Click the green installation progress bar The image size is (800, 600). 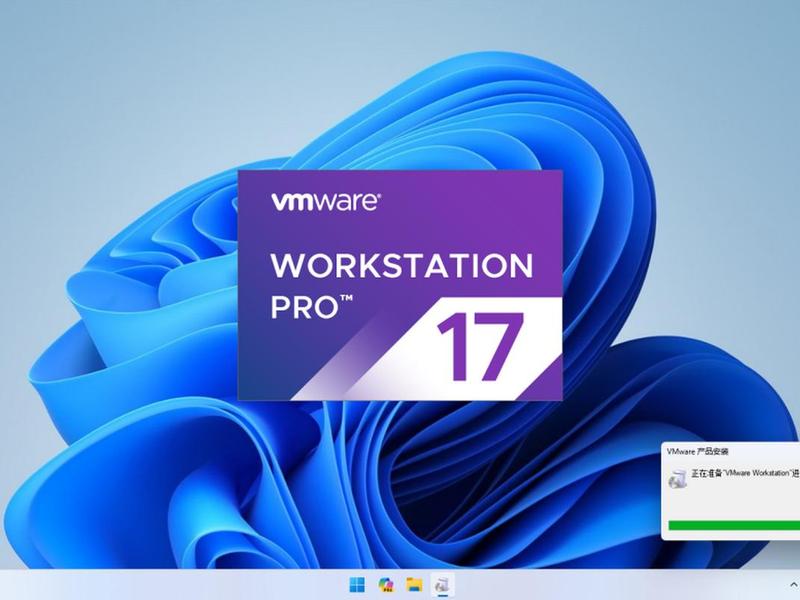pyautogui.click(x=734, y=526)
